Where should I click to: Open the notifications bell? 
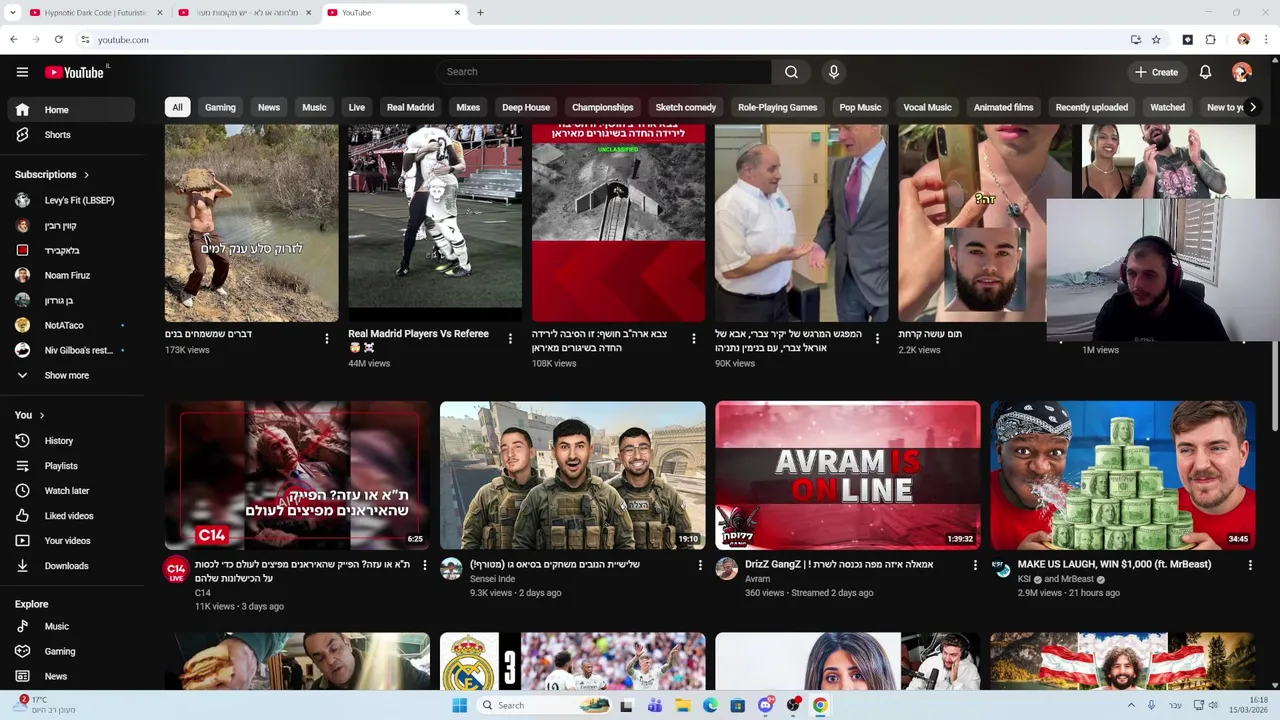[1205, 72]
